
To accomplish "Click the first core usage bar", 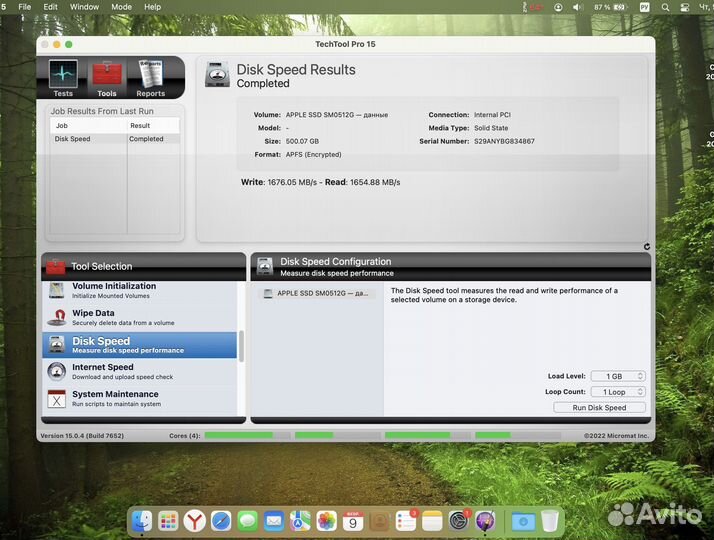I will (x=247, y=435).
